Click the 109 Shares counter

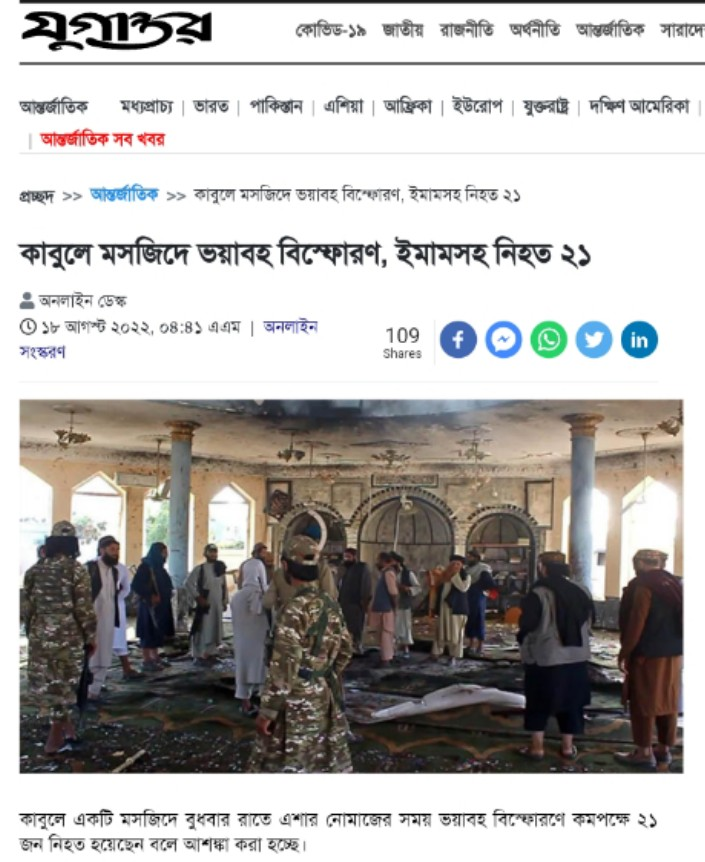[403, 342]
